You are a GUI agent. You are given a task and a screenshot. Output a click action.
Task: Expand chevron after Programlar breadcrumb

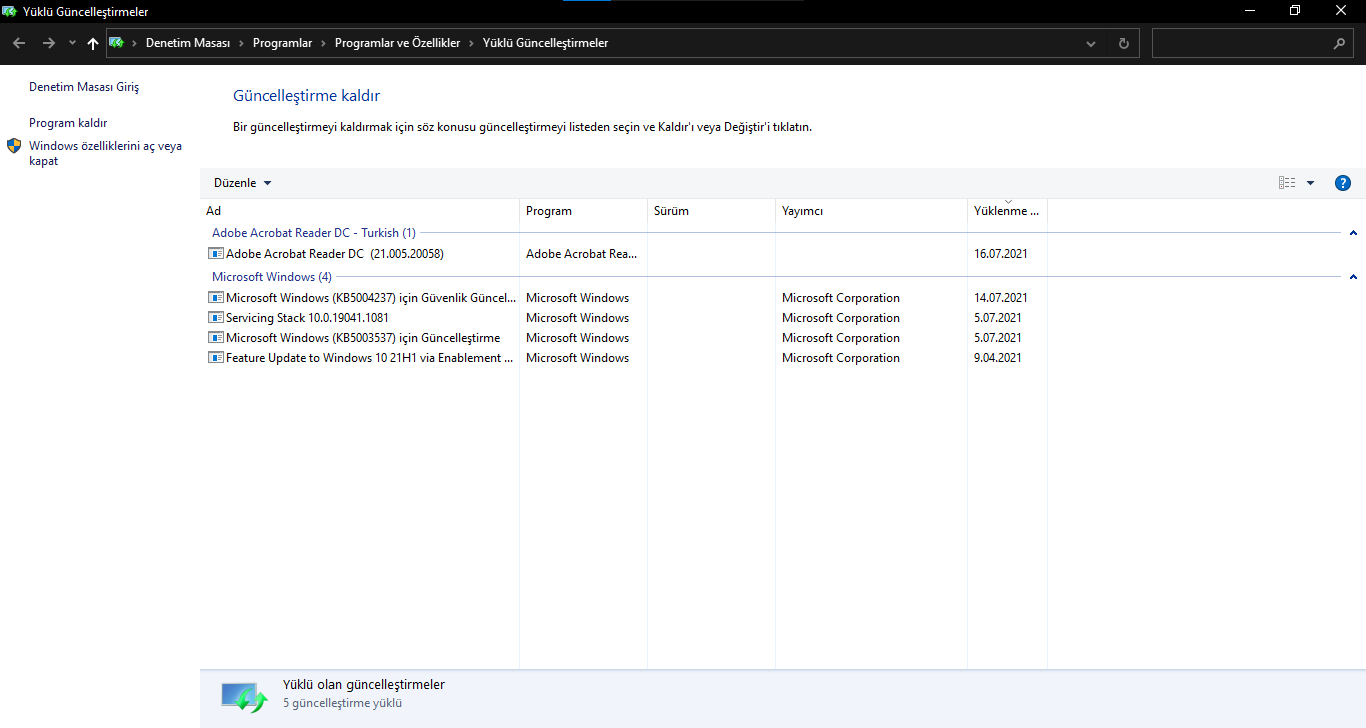point(323,43)
